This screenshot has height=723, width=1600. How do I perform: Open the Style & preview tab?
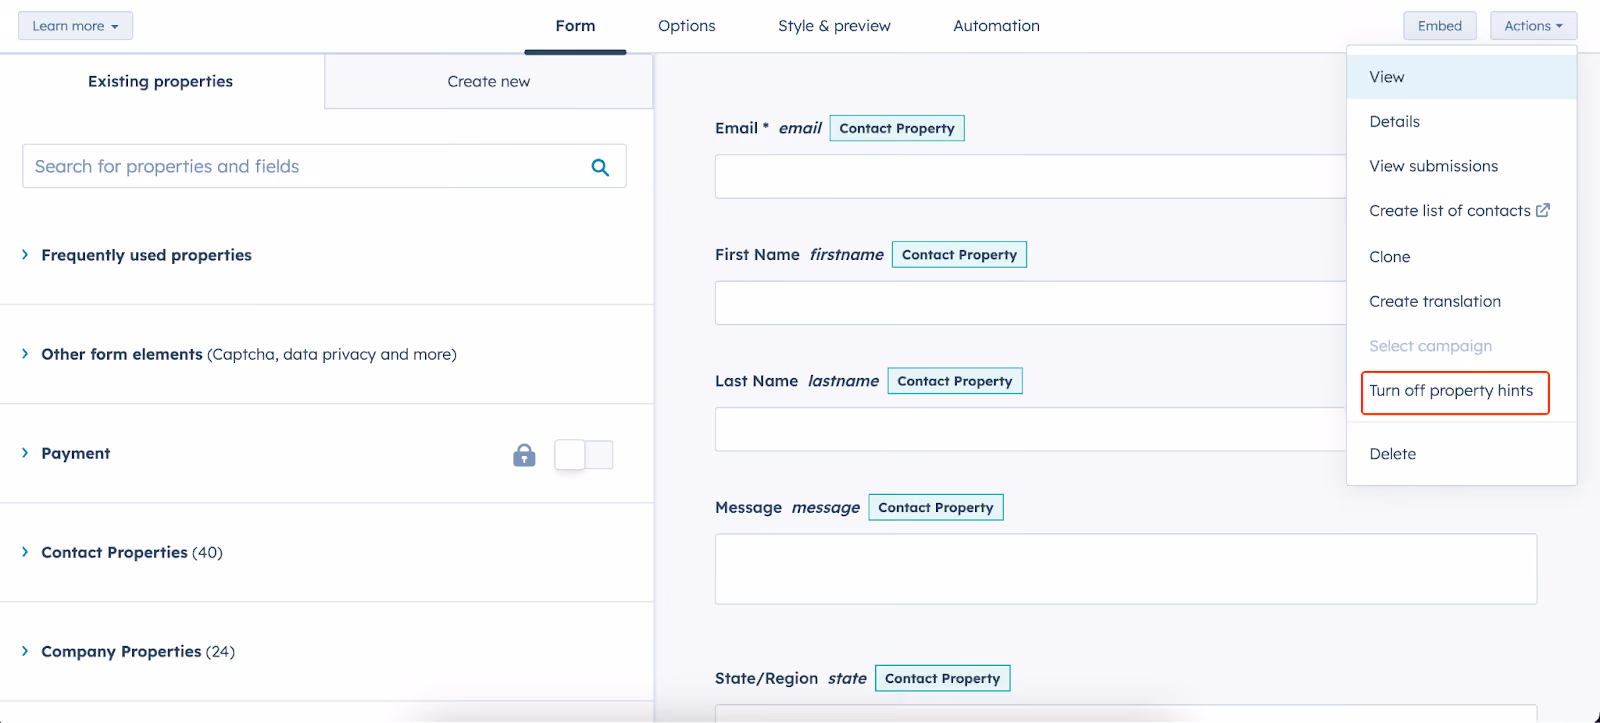834,26
